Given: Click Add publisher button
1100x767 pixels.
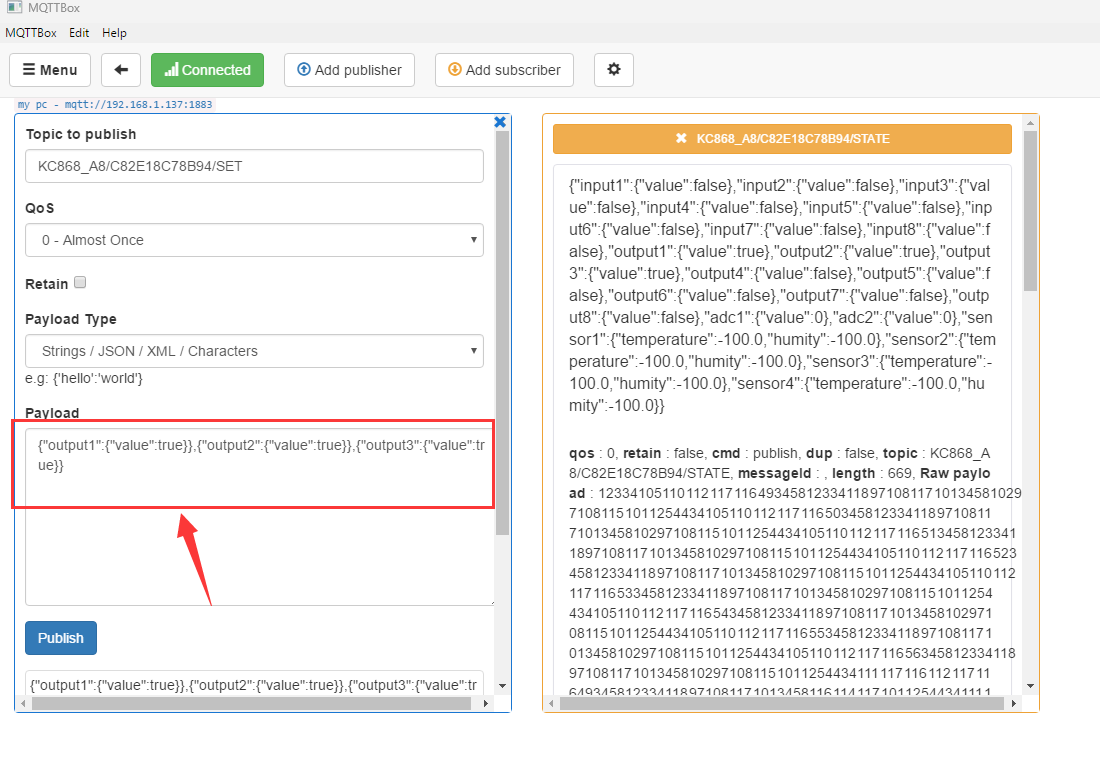Looking at the screenshot, I should (349, 70).
